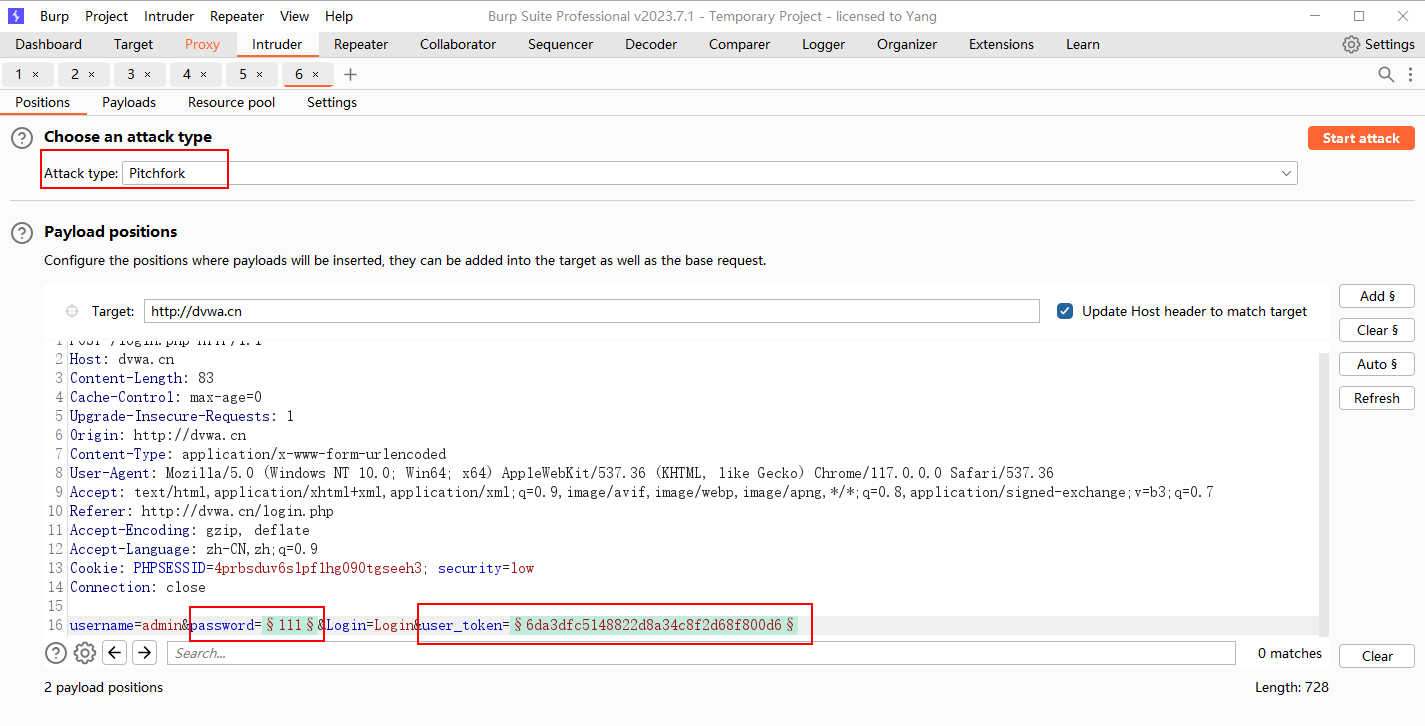1425x726 pixels.
Task: Open search settings gear below request editor
Action: 85,653
